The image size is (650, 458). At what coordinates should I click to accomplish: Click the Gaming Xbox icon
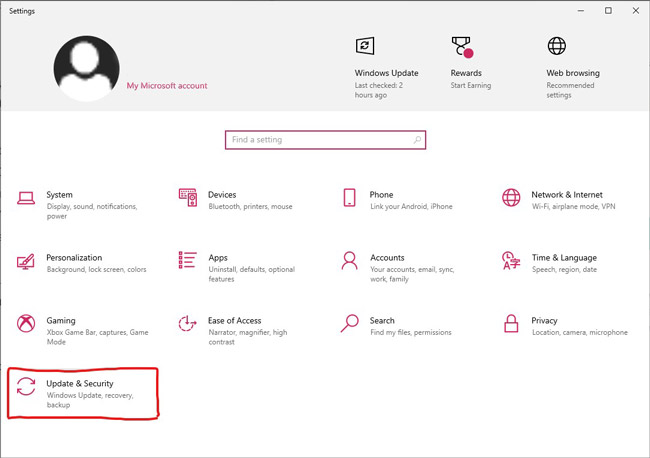click(26, 323)
